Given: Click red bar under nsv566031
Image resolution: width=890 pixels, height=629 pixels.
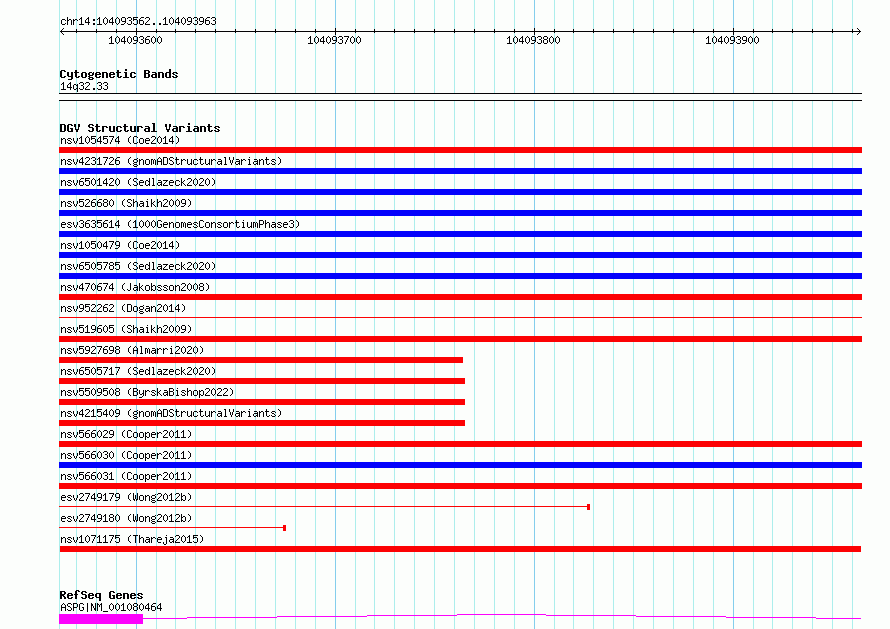Looking at the screenshot, I should coord(460,486).
